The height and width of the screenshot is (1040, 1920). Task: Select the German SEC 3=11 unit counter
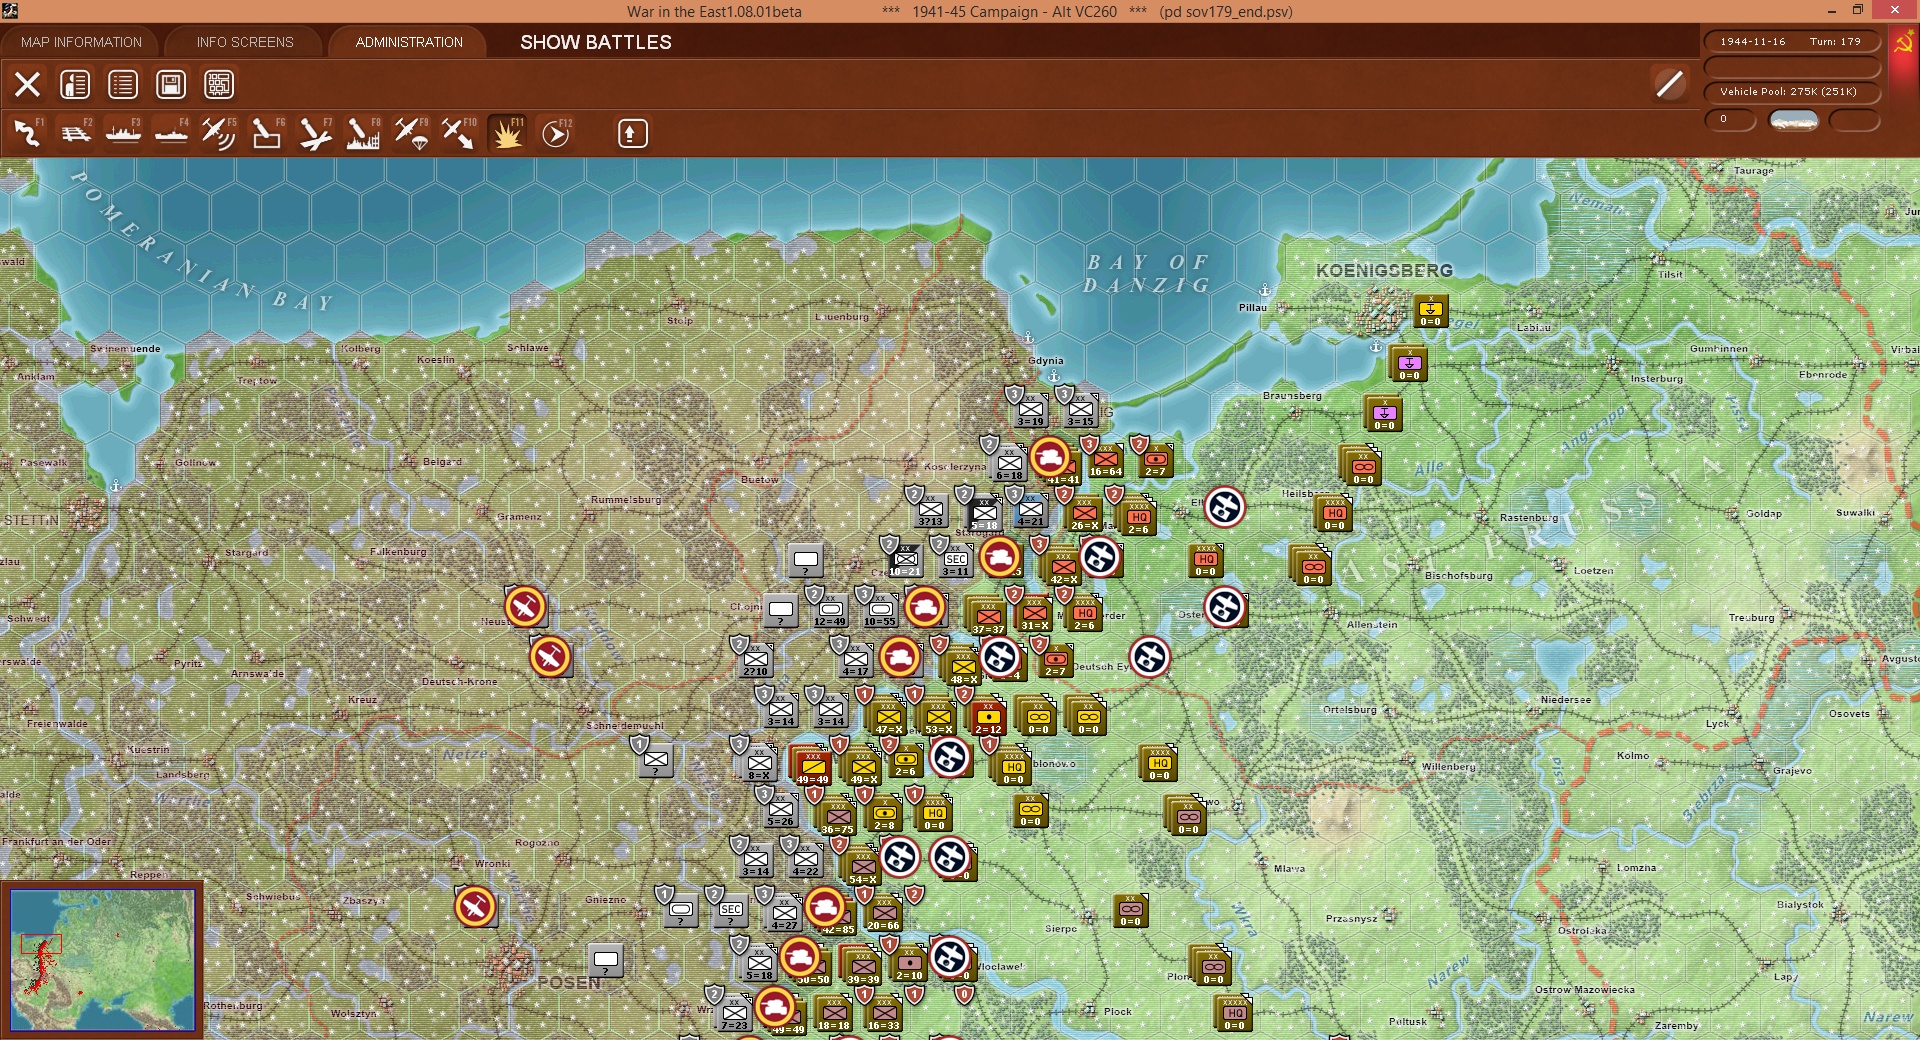pos(955,560)
